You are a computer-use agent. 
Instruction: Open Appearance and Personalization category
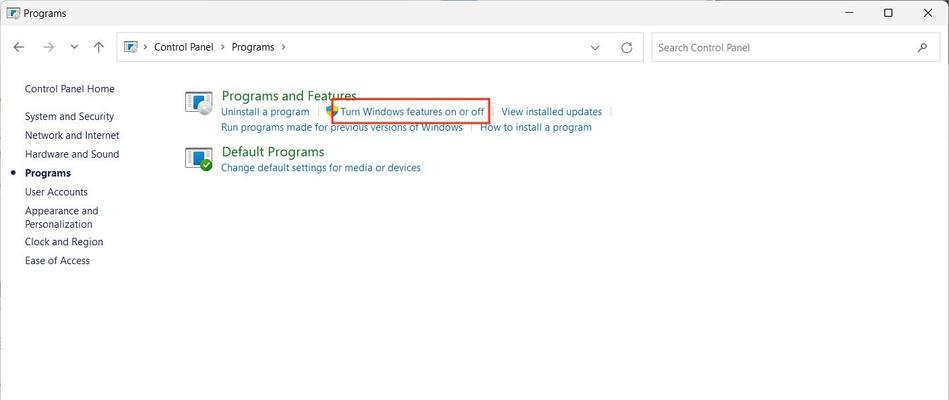61,217
